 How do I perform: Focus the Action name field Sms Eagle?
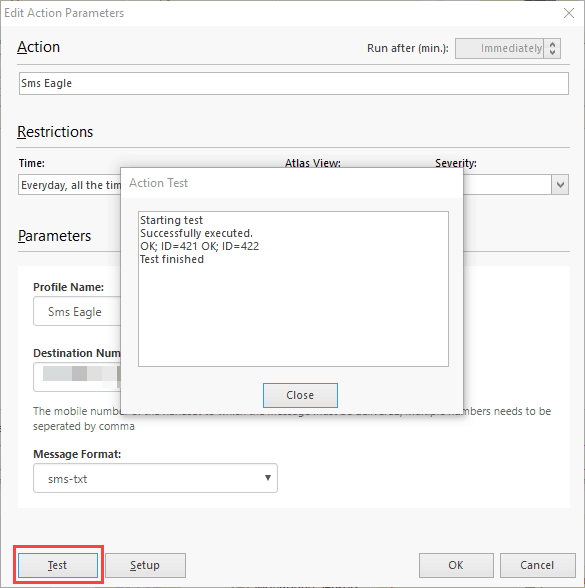click(294, 83)
